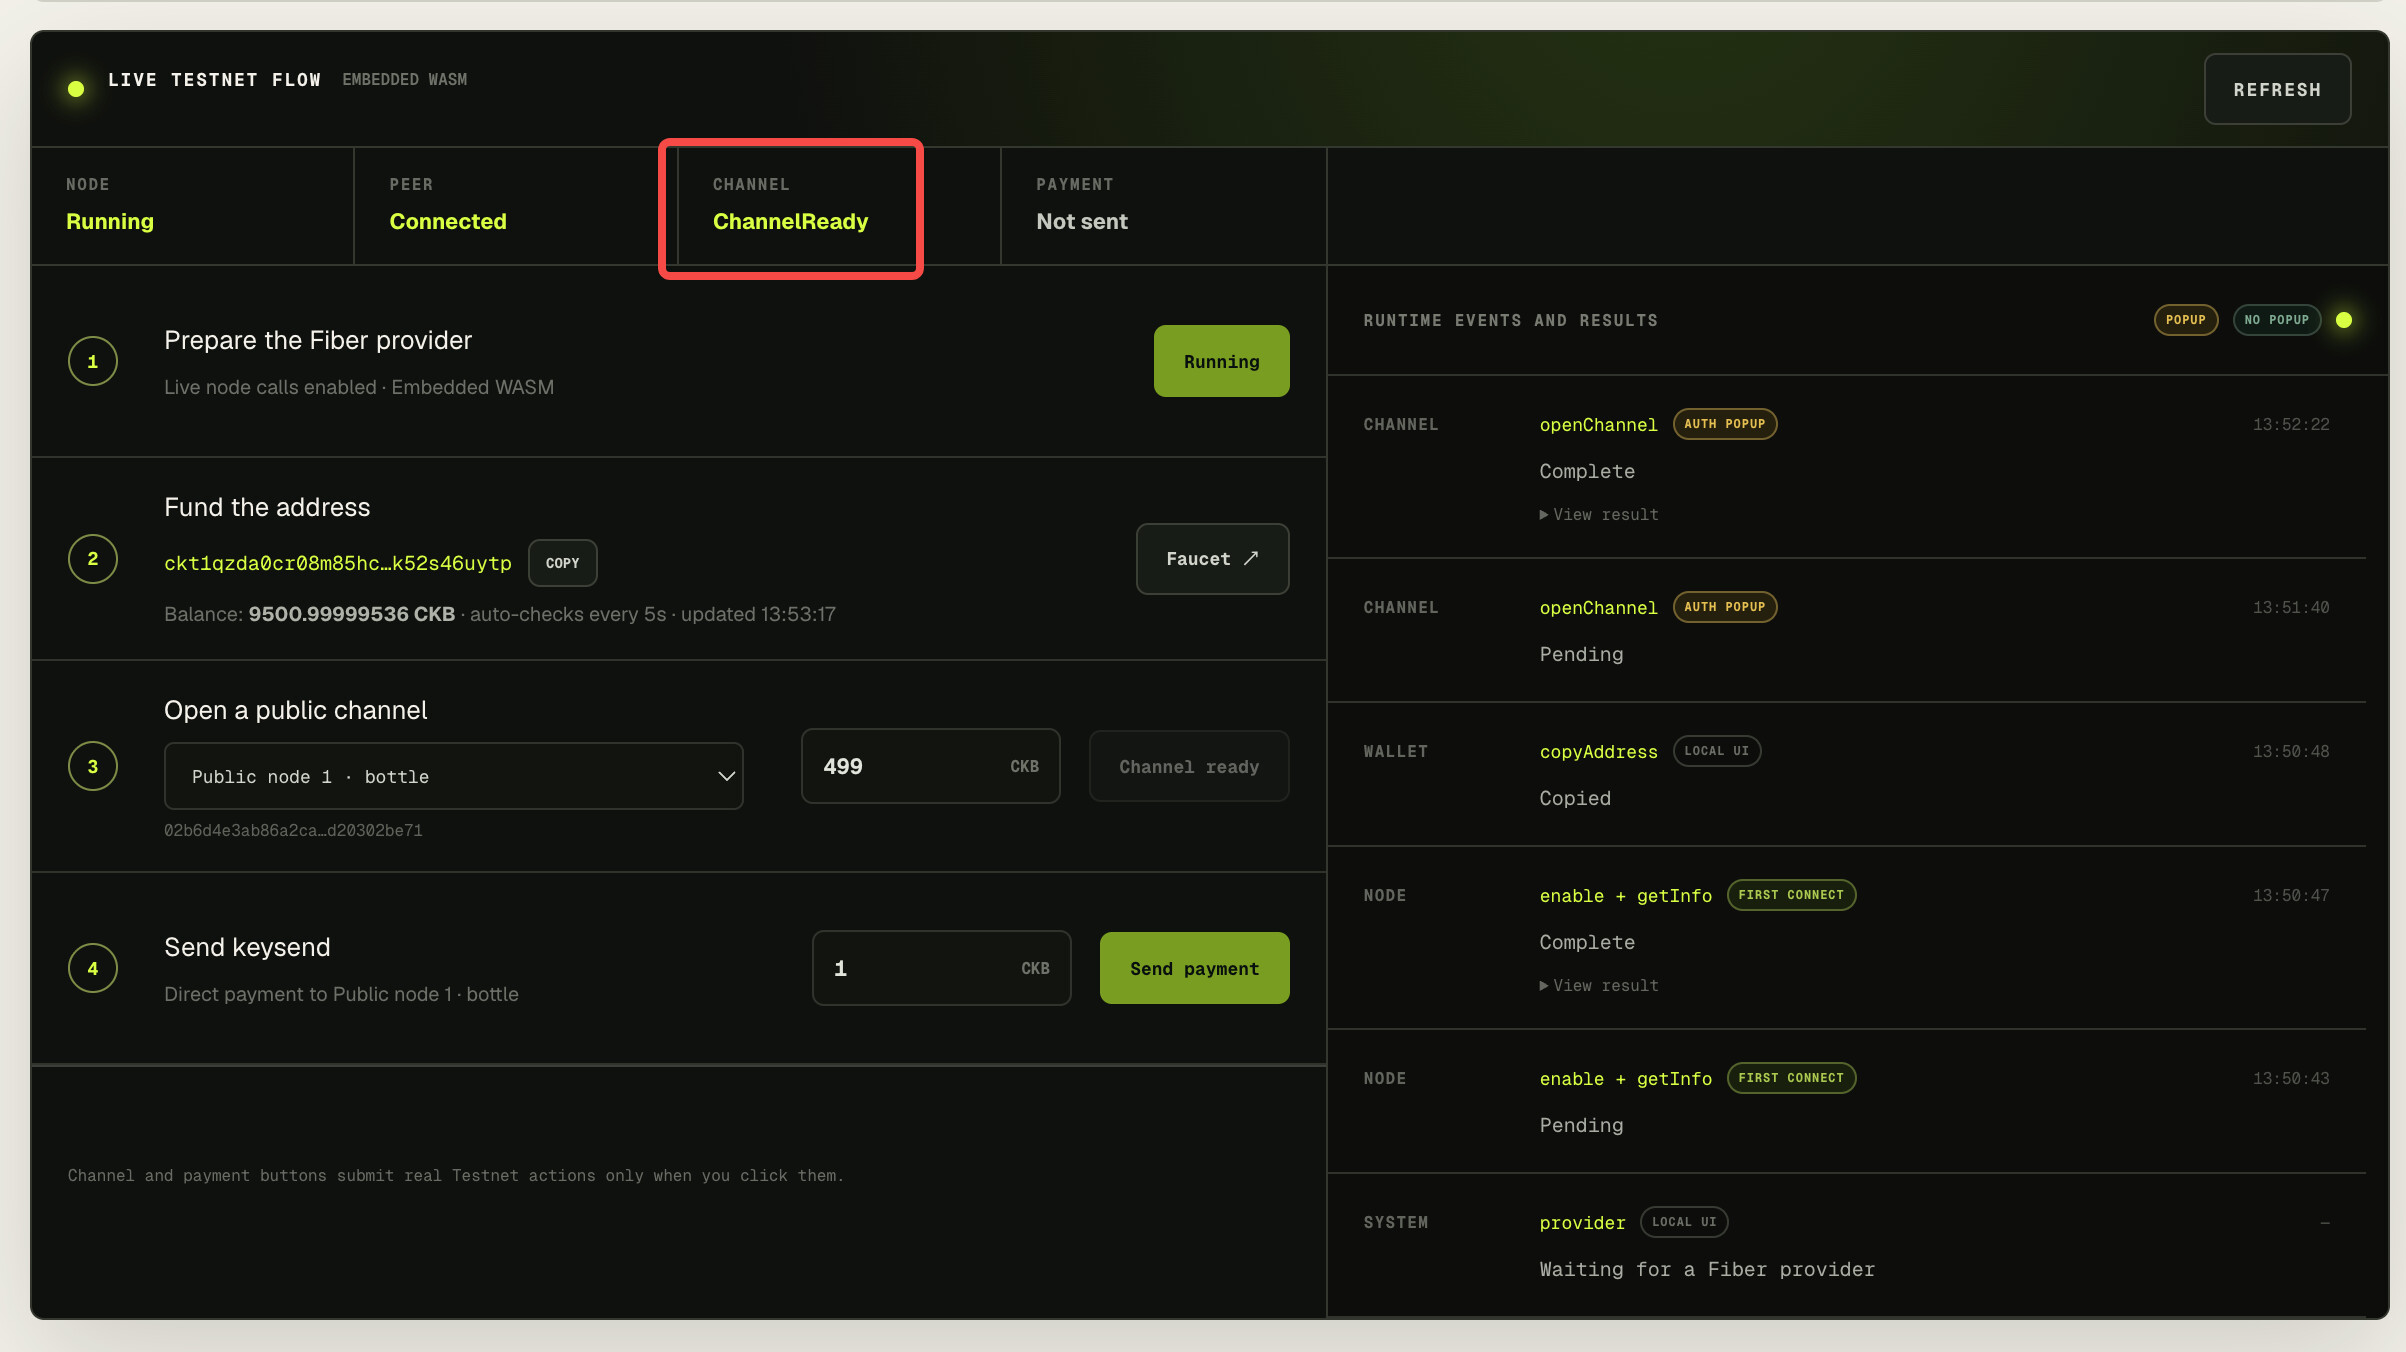
Task: Click LOCAL UI badge next to copyAddress
Action: (1717, 751)
